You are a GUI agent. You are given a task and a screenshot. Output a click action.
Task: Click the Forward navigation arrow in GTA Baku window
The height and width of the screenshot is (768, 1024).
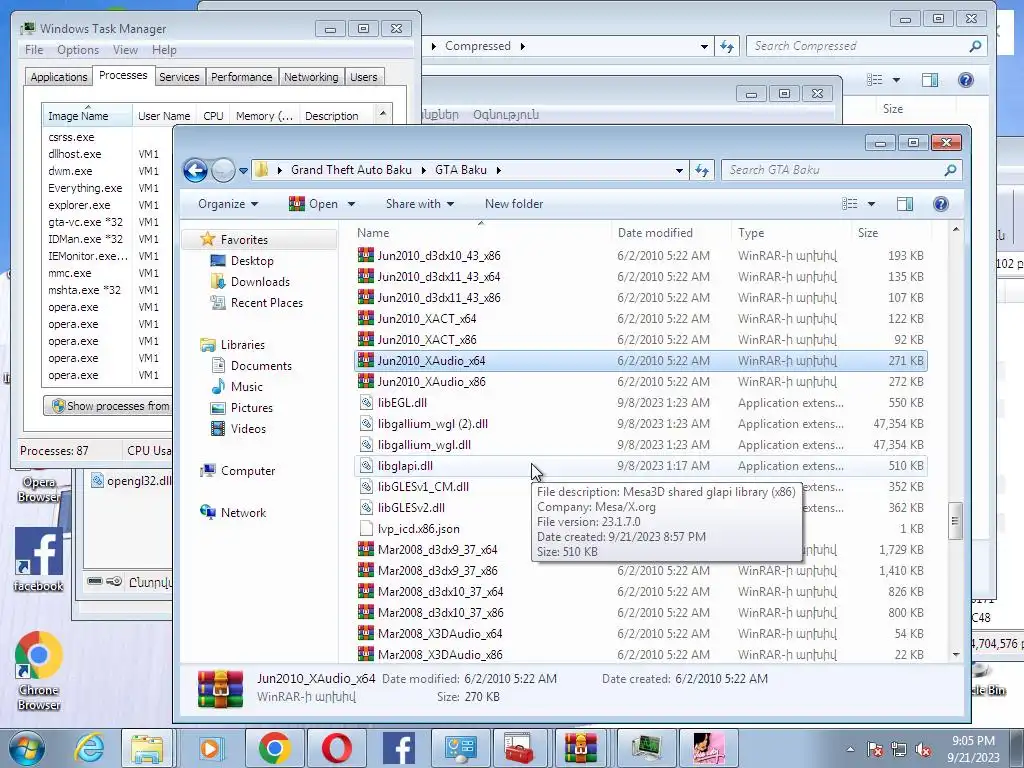click(223, 170)
